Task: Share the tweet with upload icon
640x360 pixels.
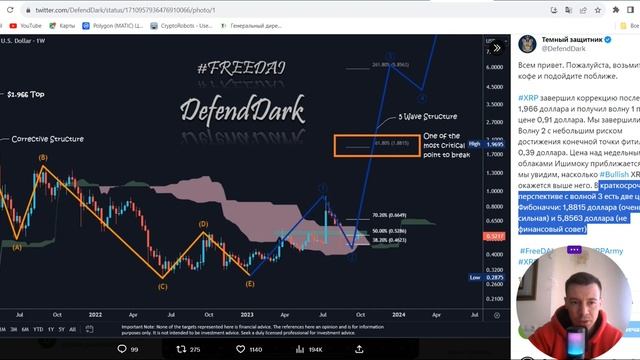Action: pyautogui.click(x=359, y=349)
